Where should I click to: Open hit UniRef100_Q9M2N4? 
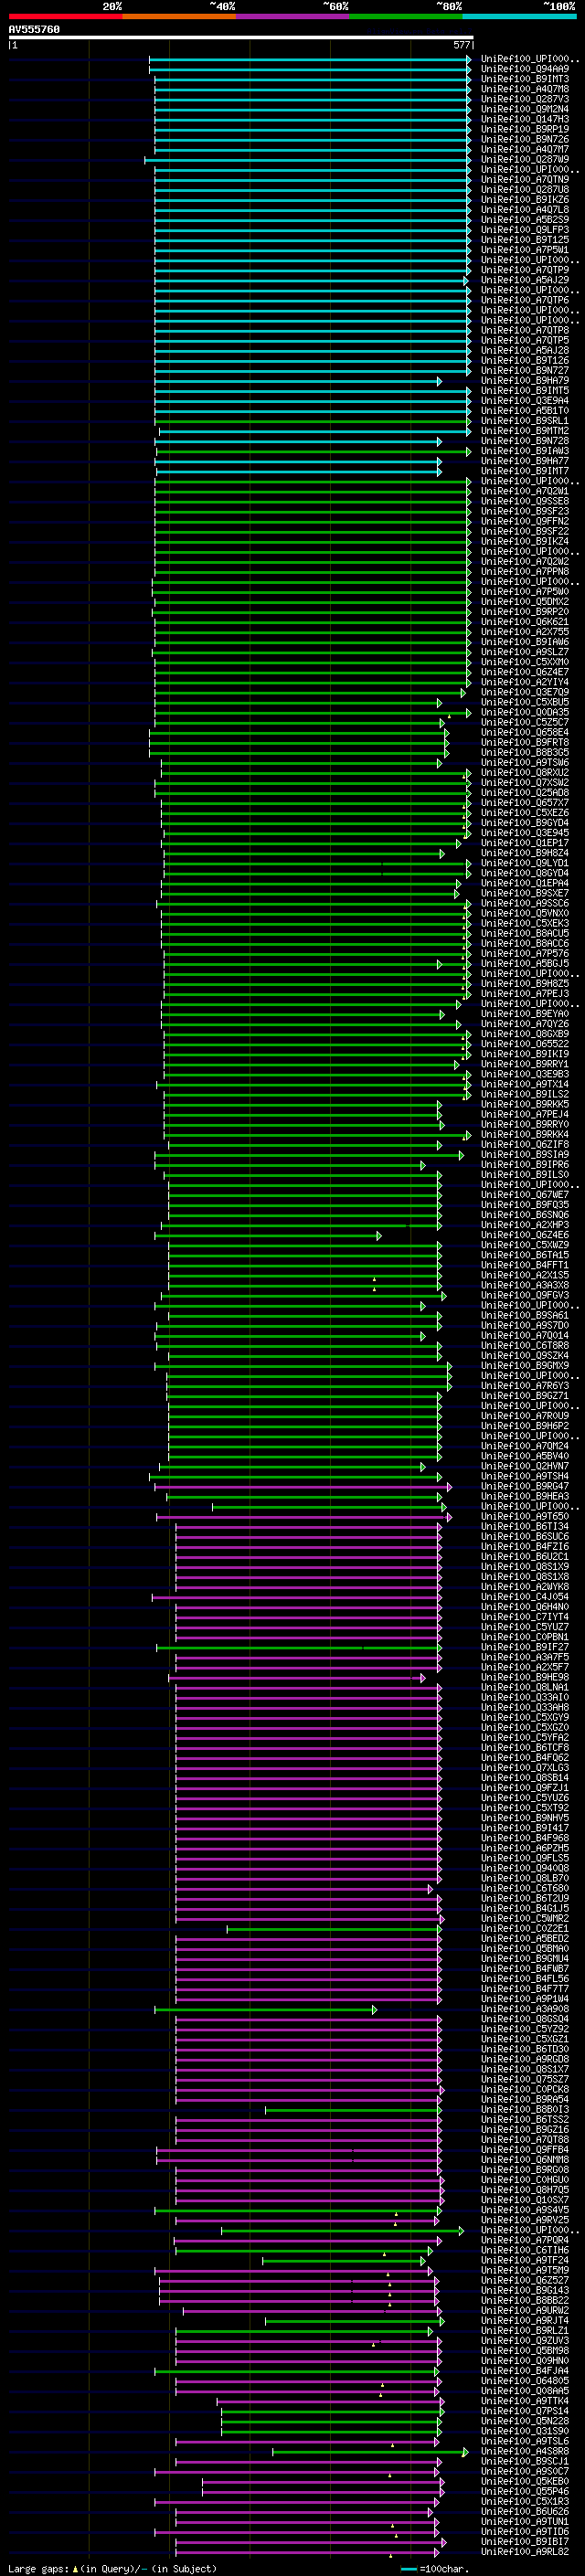click(525, 109)
